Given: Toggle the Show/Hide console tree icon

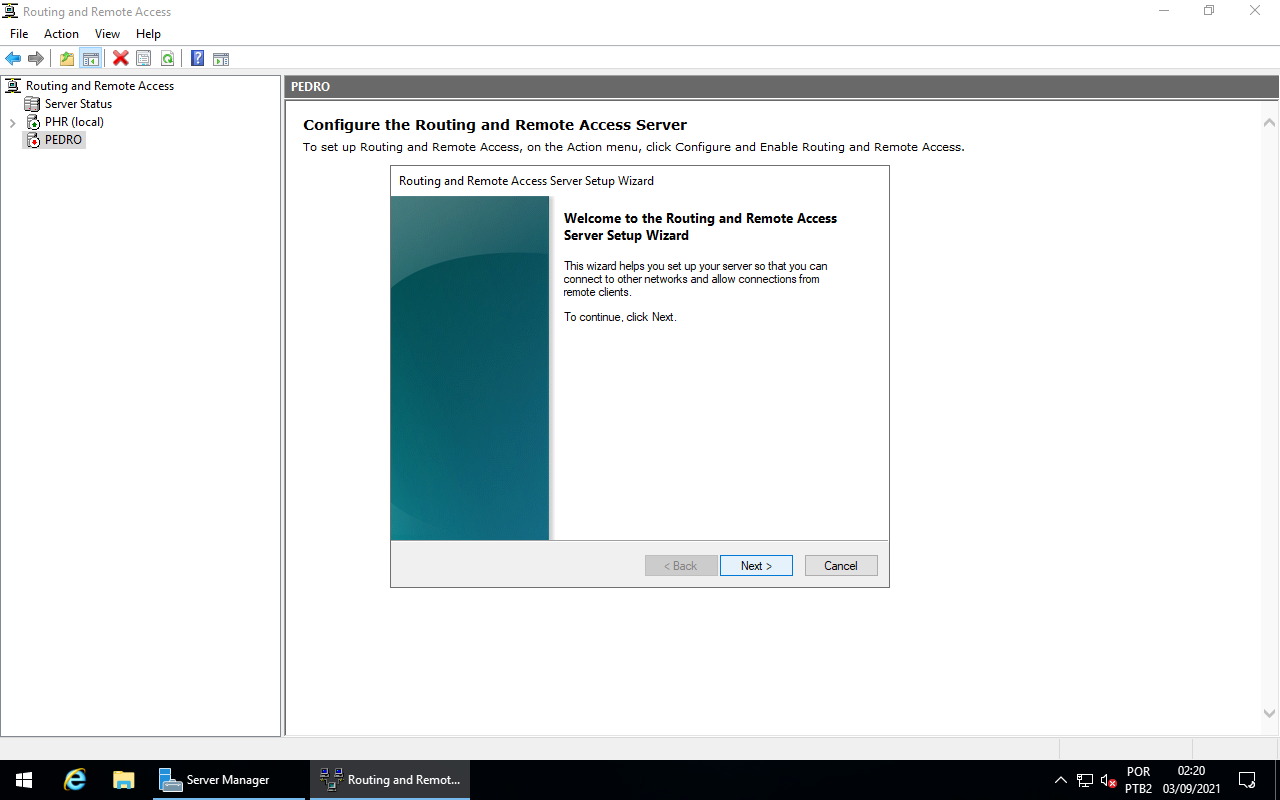Looking at the screenshot, I should click(x=91, y=58).
